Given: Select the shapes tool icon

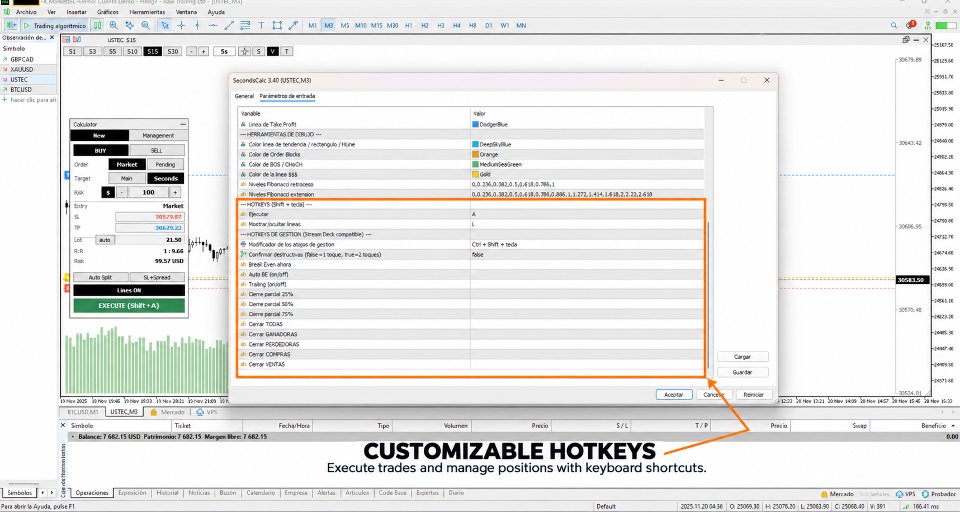Looking at the screenshot, I should pyautogui.click(x=277, y=26).
